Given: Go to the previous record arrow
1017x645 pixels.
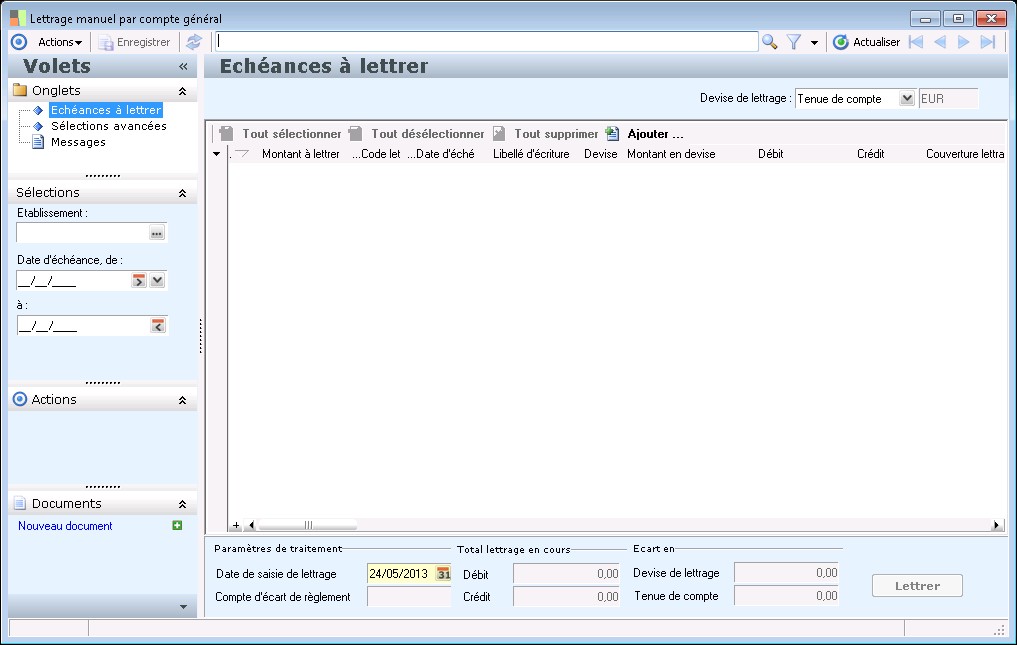Looking at the screenshot, I should 940,42.
